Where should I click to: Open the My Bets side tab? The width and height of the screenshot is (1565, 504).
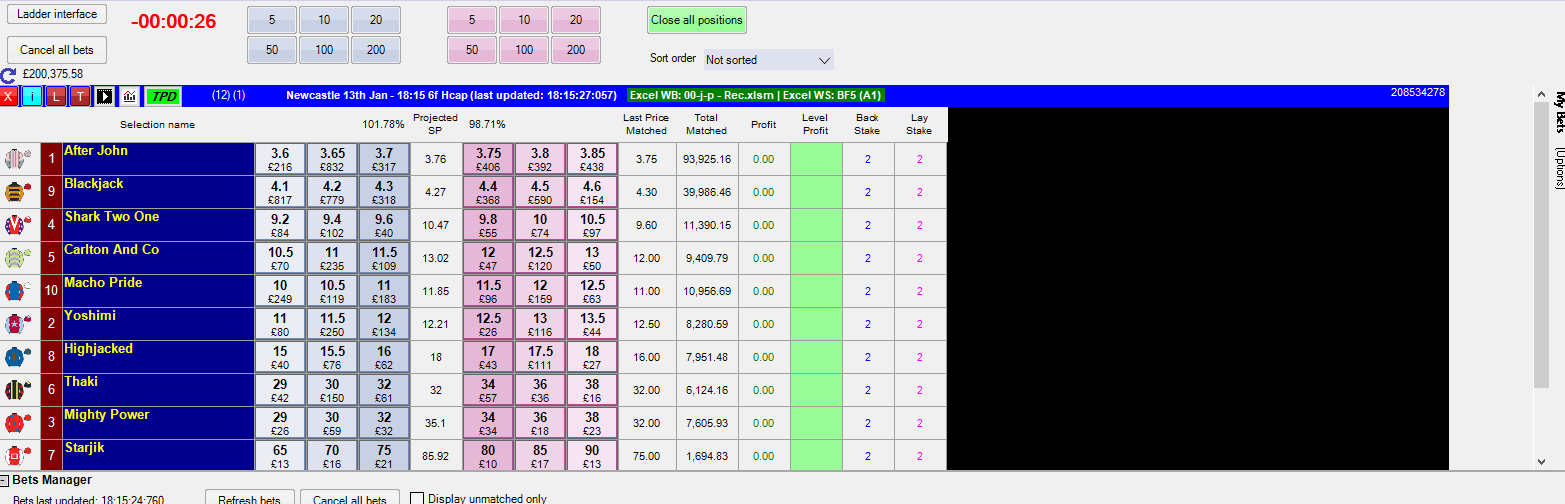click(1558, 112)
